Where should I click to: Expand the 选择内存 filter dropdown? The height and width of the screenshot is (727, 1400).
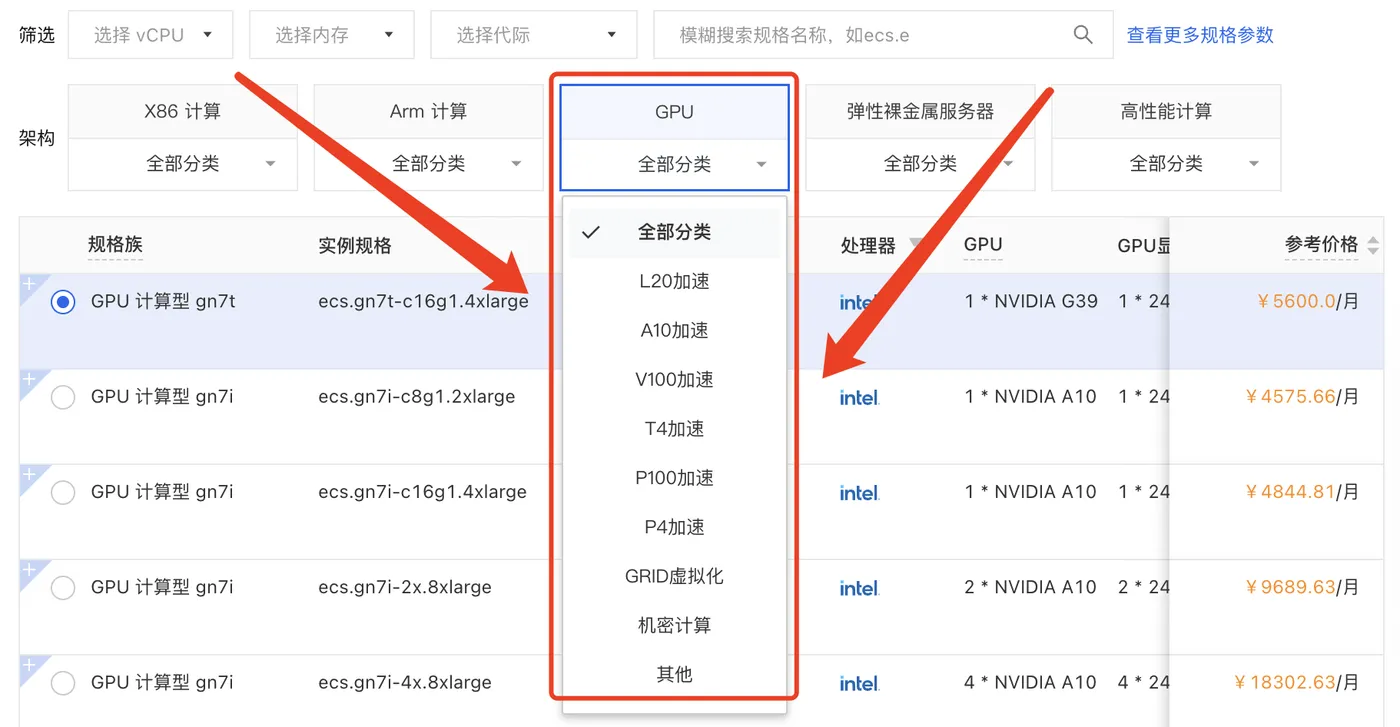[331, 33]
